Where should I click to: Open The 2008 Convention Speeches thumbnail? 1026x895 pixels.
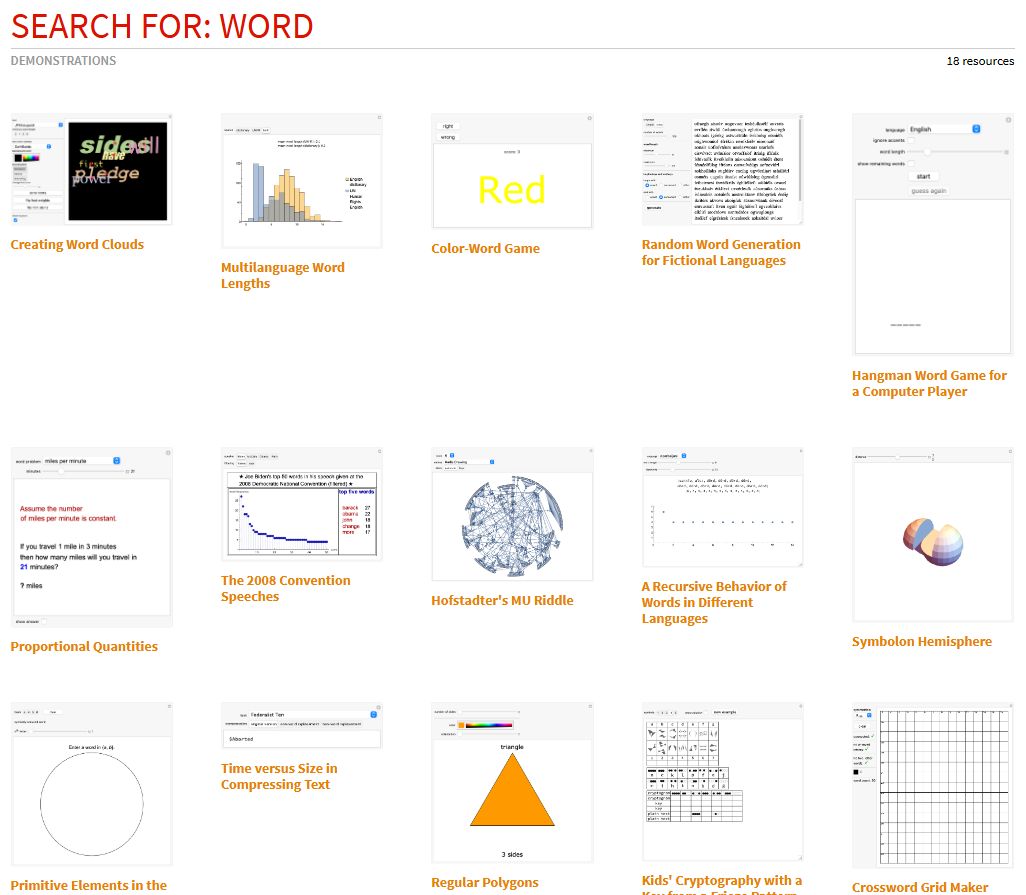[x=302, y=504]
